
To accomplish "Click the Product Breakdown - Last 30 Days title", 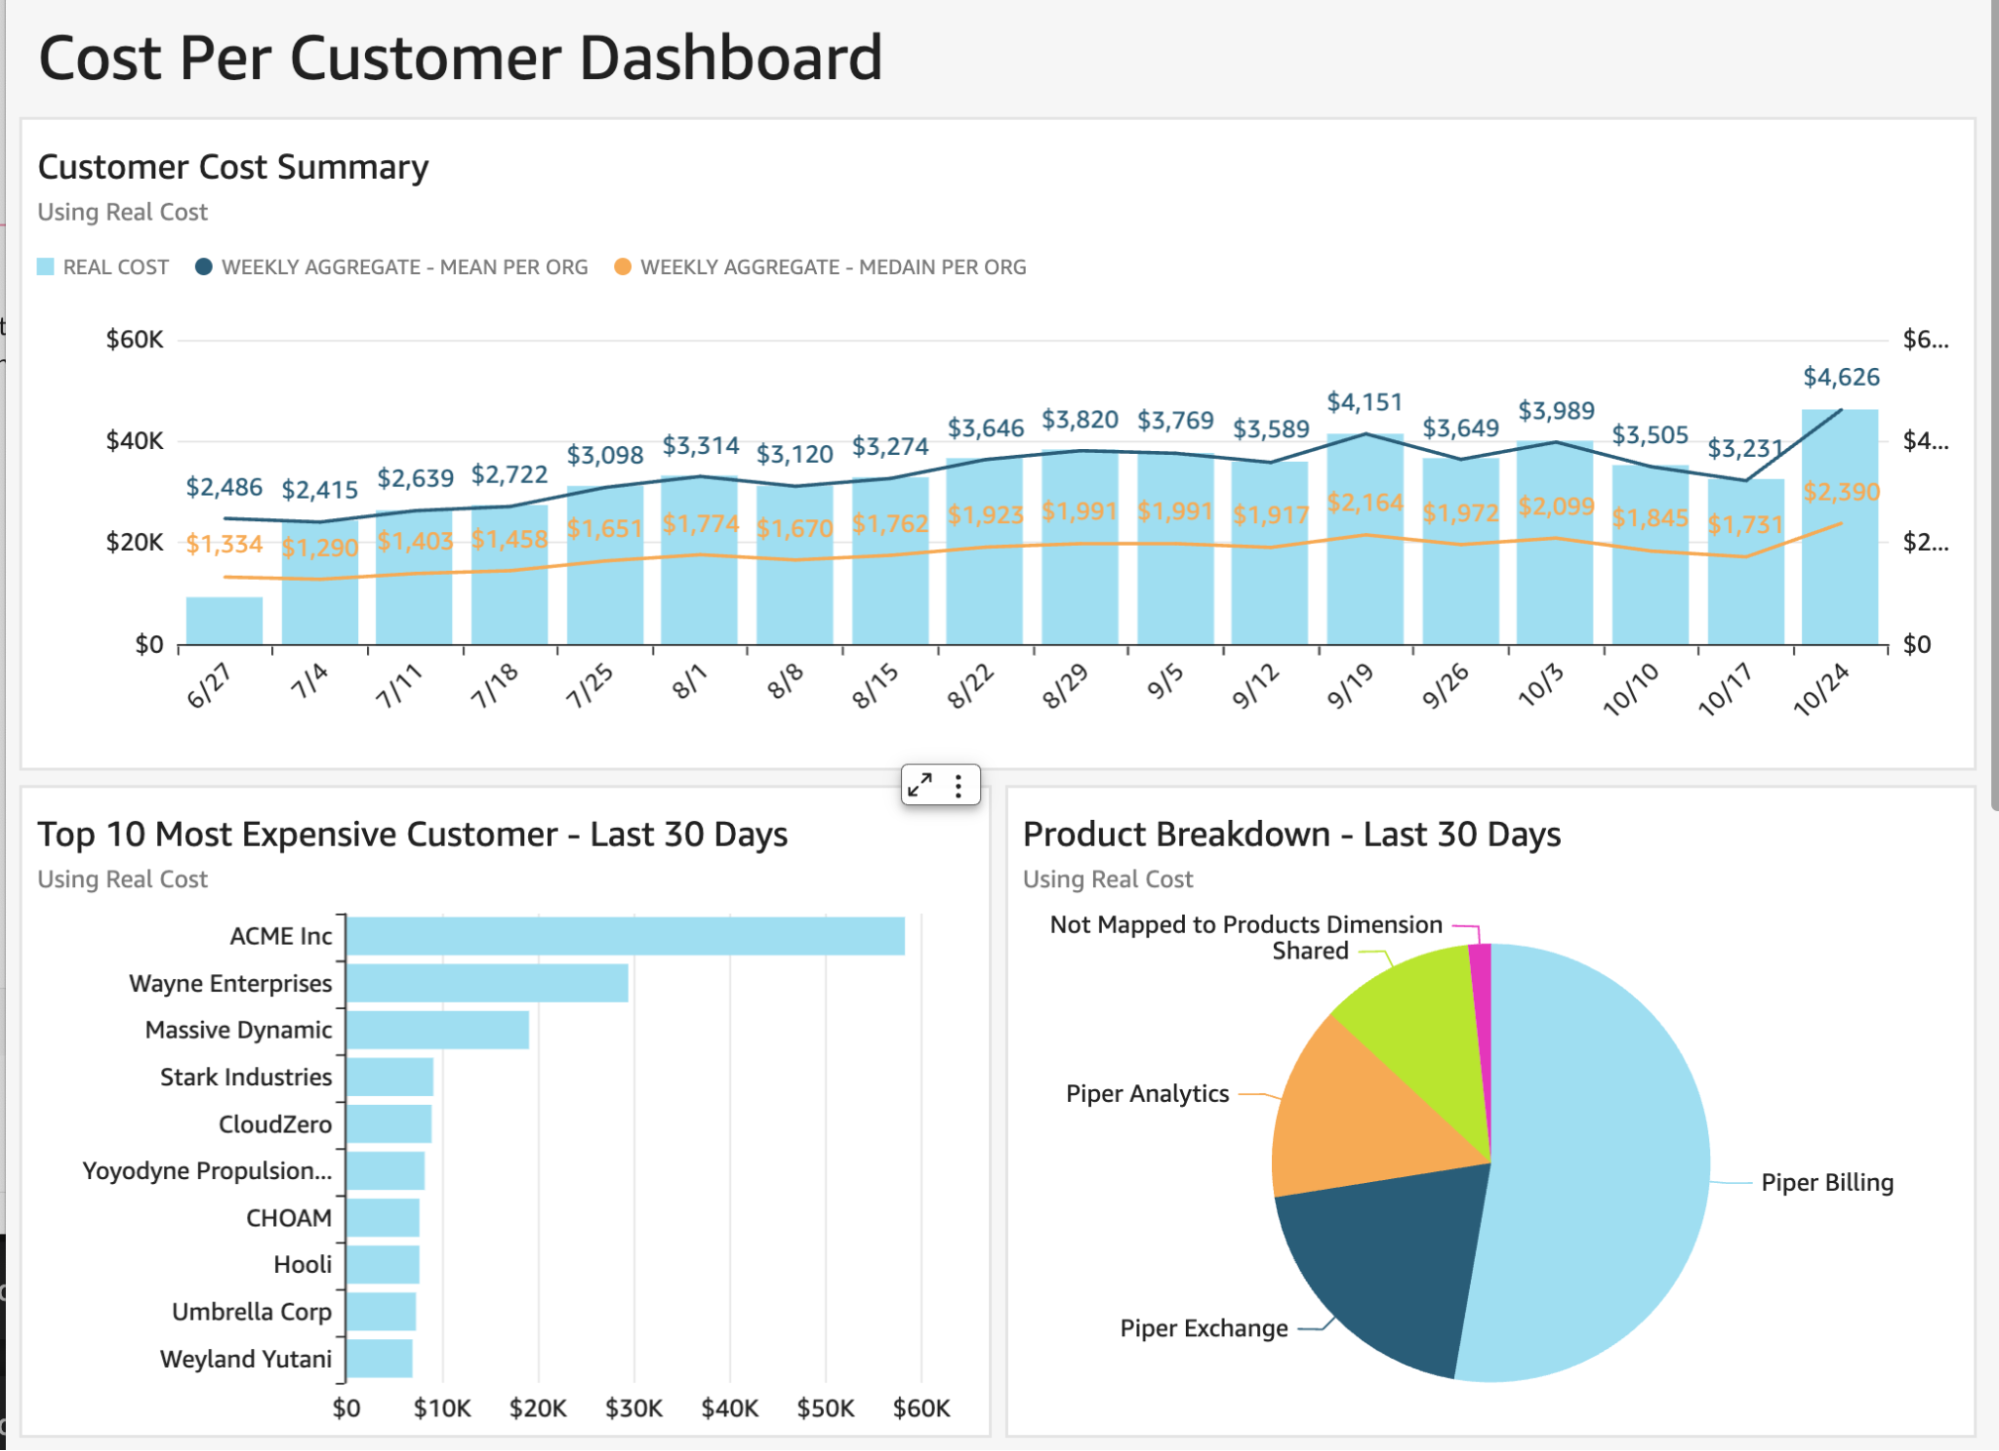I will (x=1292, y=834).
